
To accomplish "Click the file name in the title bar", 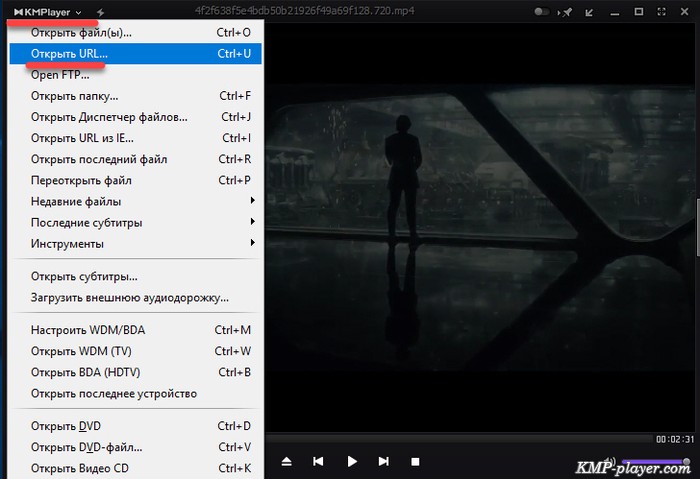I will (304, 10).
